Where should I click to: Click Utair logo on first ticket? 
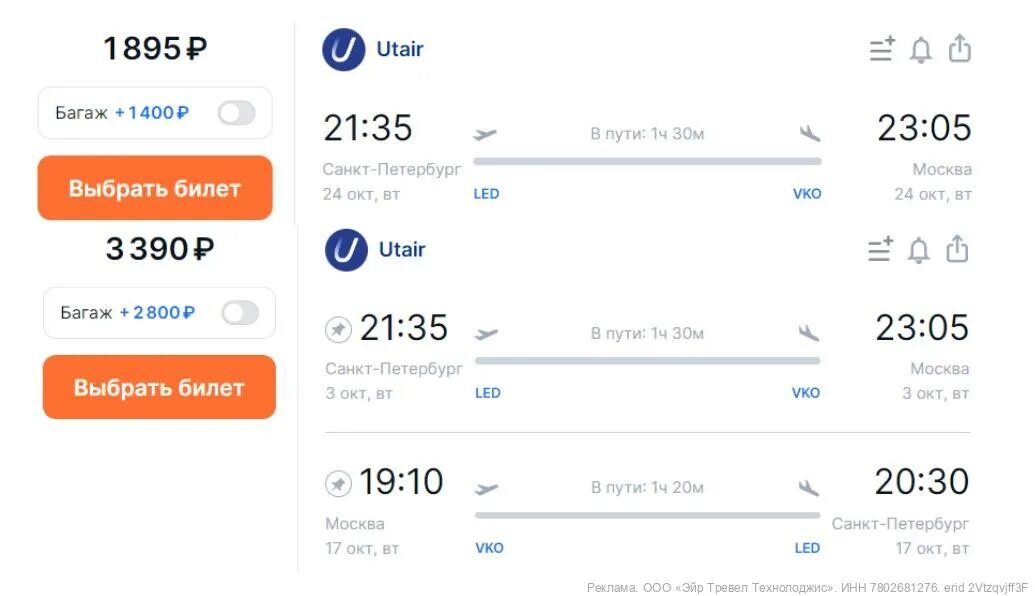(x=343, y=50)
